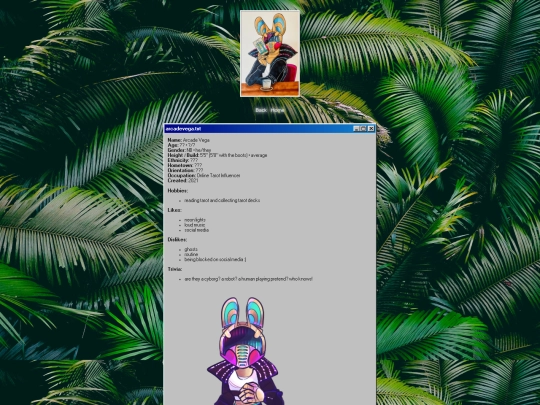540x405 pixels.
Task: Click the Orientation line
Action: pyautogui.click(x=185, y=170)
